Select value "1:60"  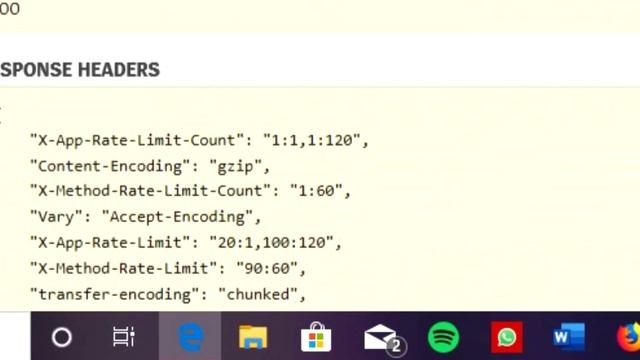point(316,191)
